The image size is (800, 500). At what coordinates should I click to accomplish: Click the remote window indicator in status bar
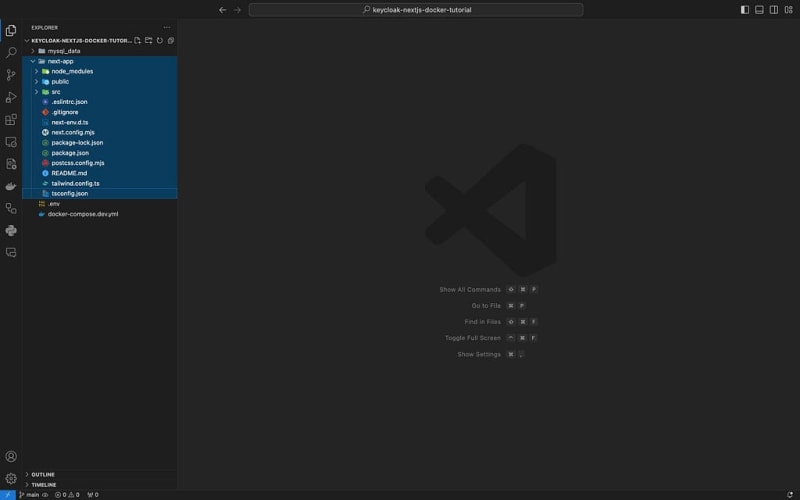(x=8, y=495)
